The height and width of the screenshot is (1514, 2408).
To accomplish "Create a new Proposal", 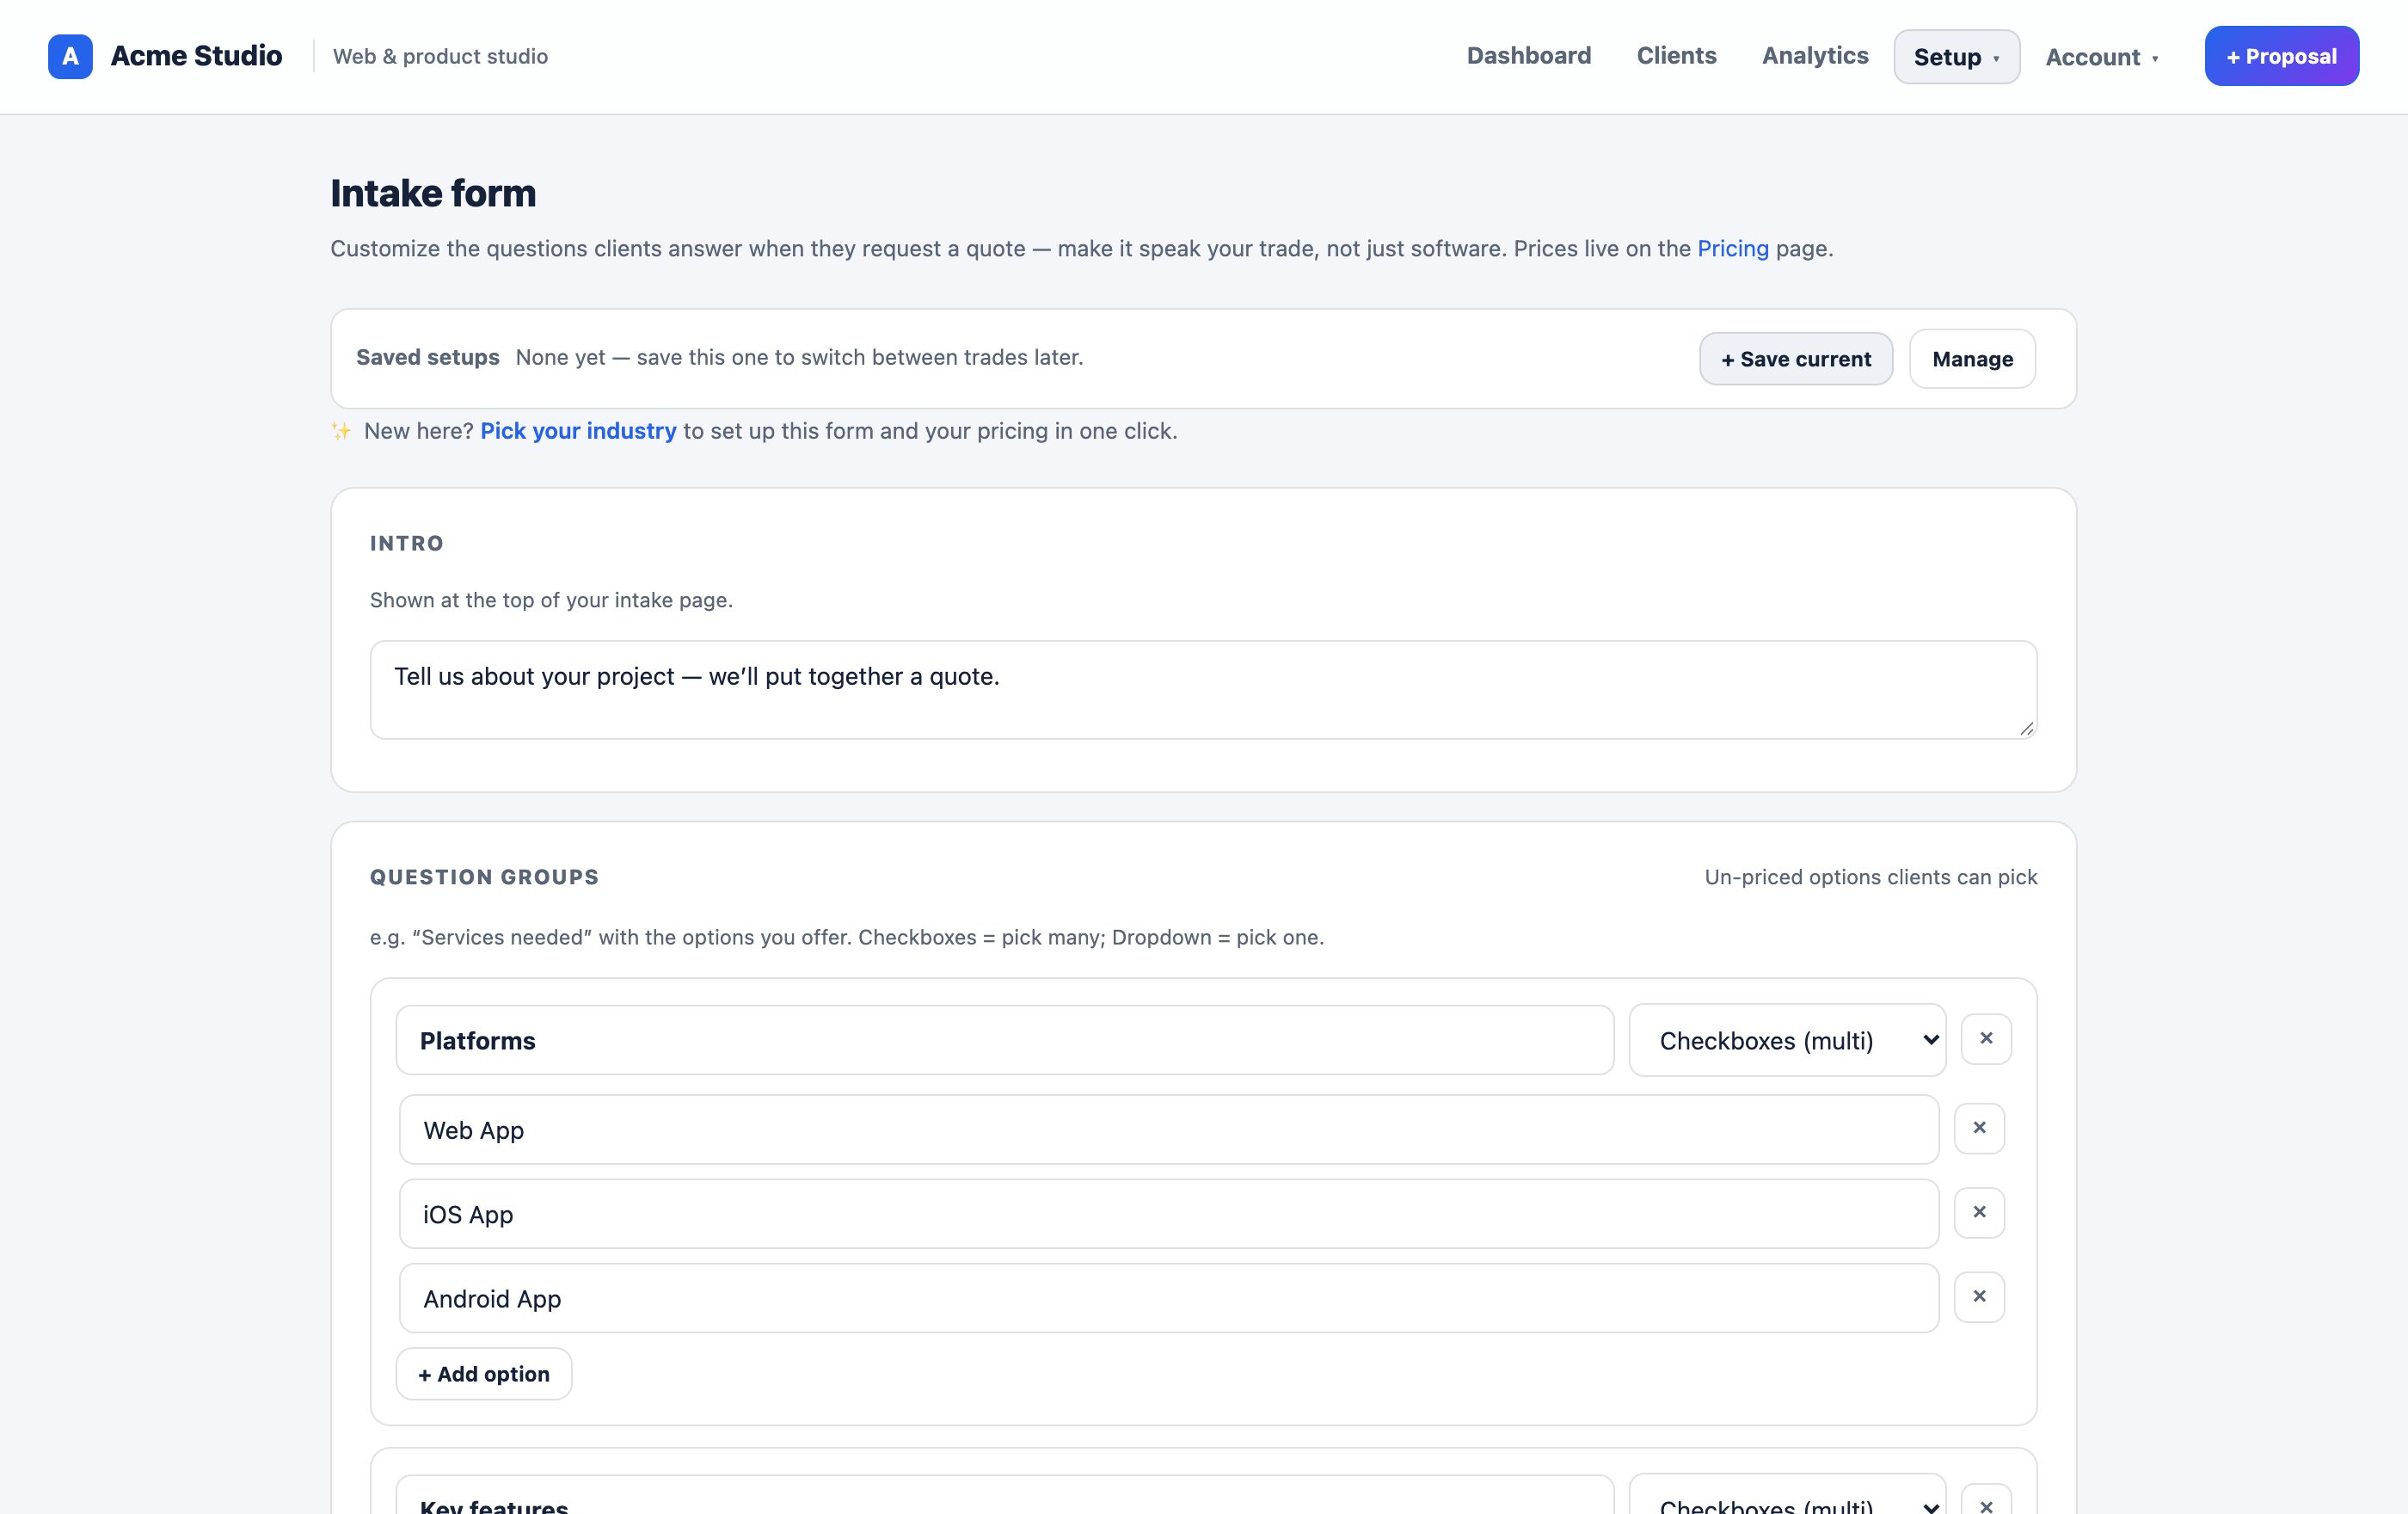I will point(2281,56).
